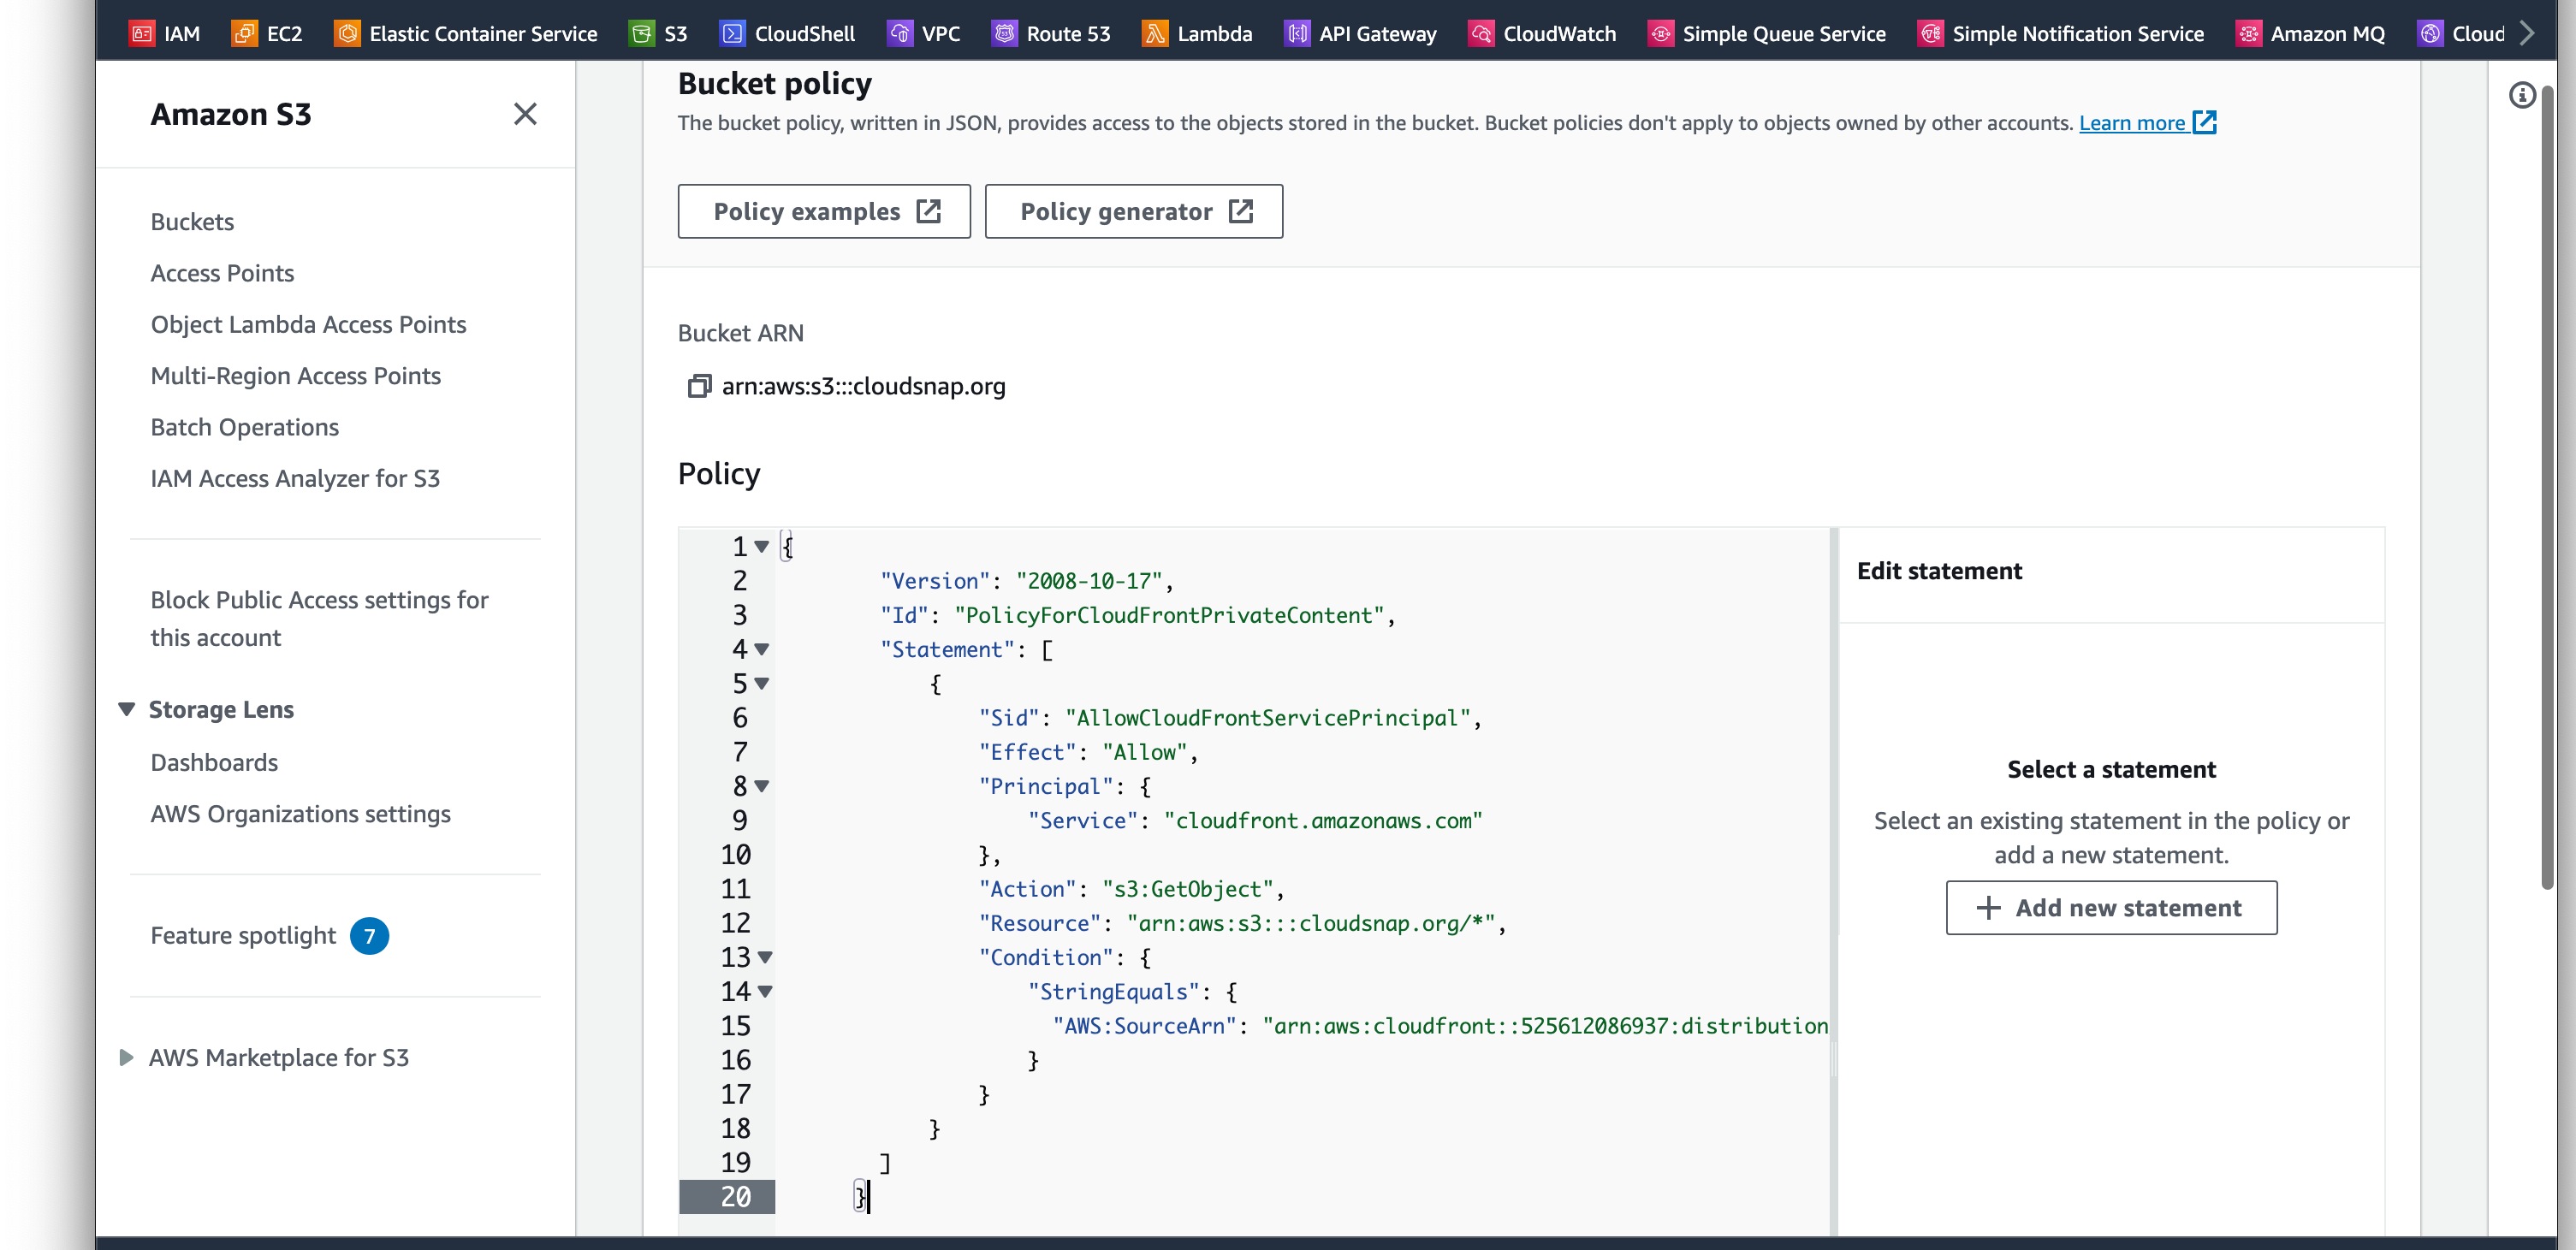Fold the code block at line 1

762,547
